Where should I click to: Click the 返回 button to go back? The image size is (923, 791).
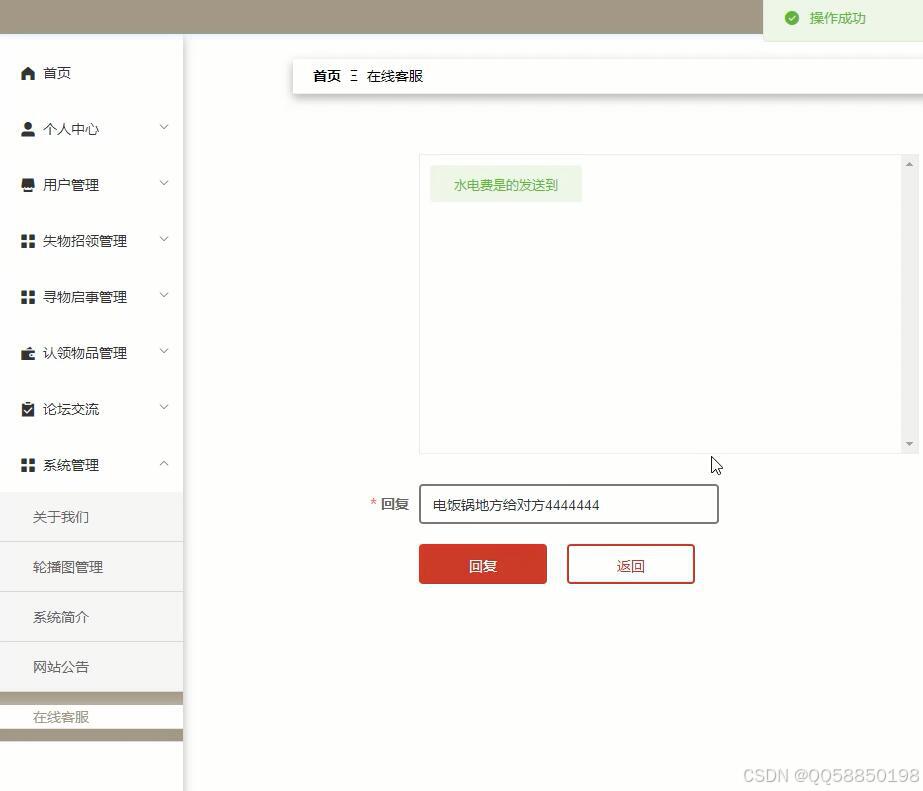(630, 564)
